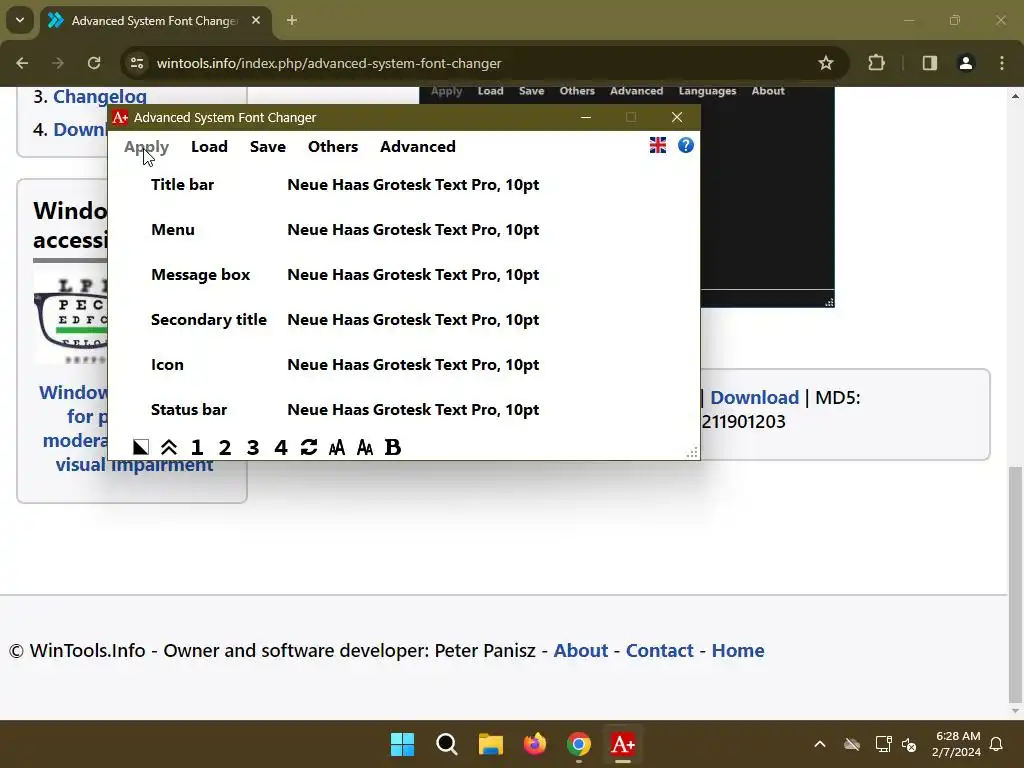Click the Title bar label
The height and width of the screenshot is (768, 1024).
182,185
